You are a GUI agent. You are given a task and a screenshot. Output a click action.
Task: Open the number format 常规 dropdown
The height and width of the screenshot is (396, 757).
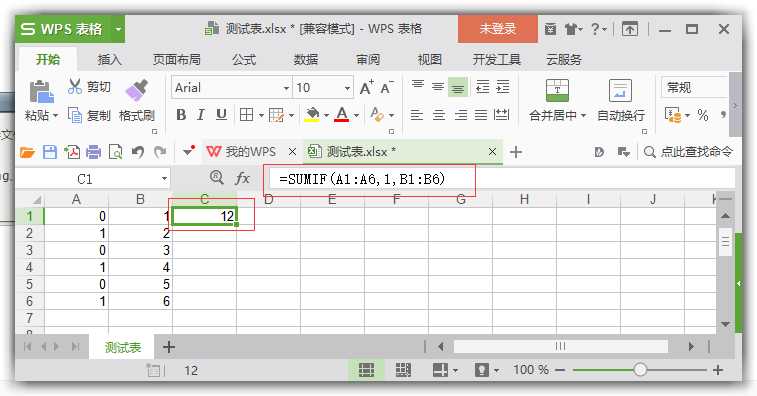click(x=695, y=87)
